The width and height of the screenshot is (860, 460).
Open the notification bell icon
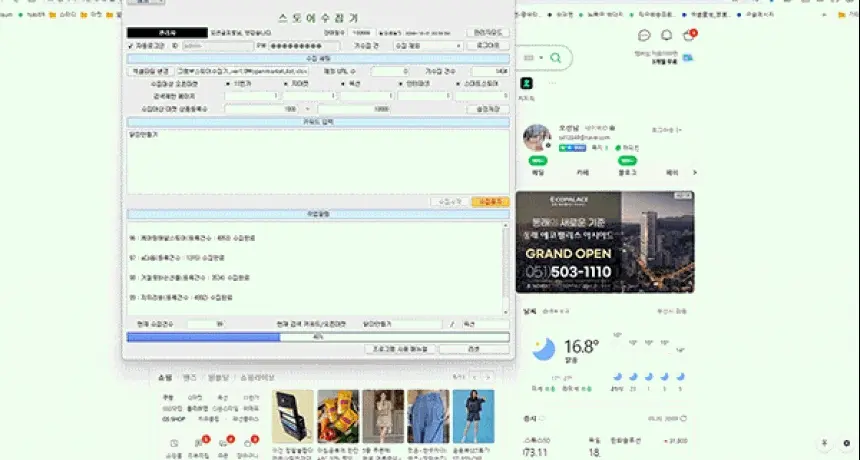click(x=666, y=36)
